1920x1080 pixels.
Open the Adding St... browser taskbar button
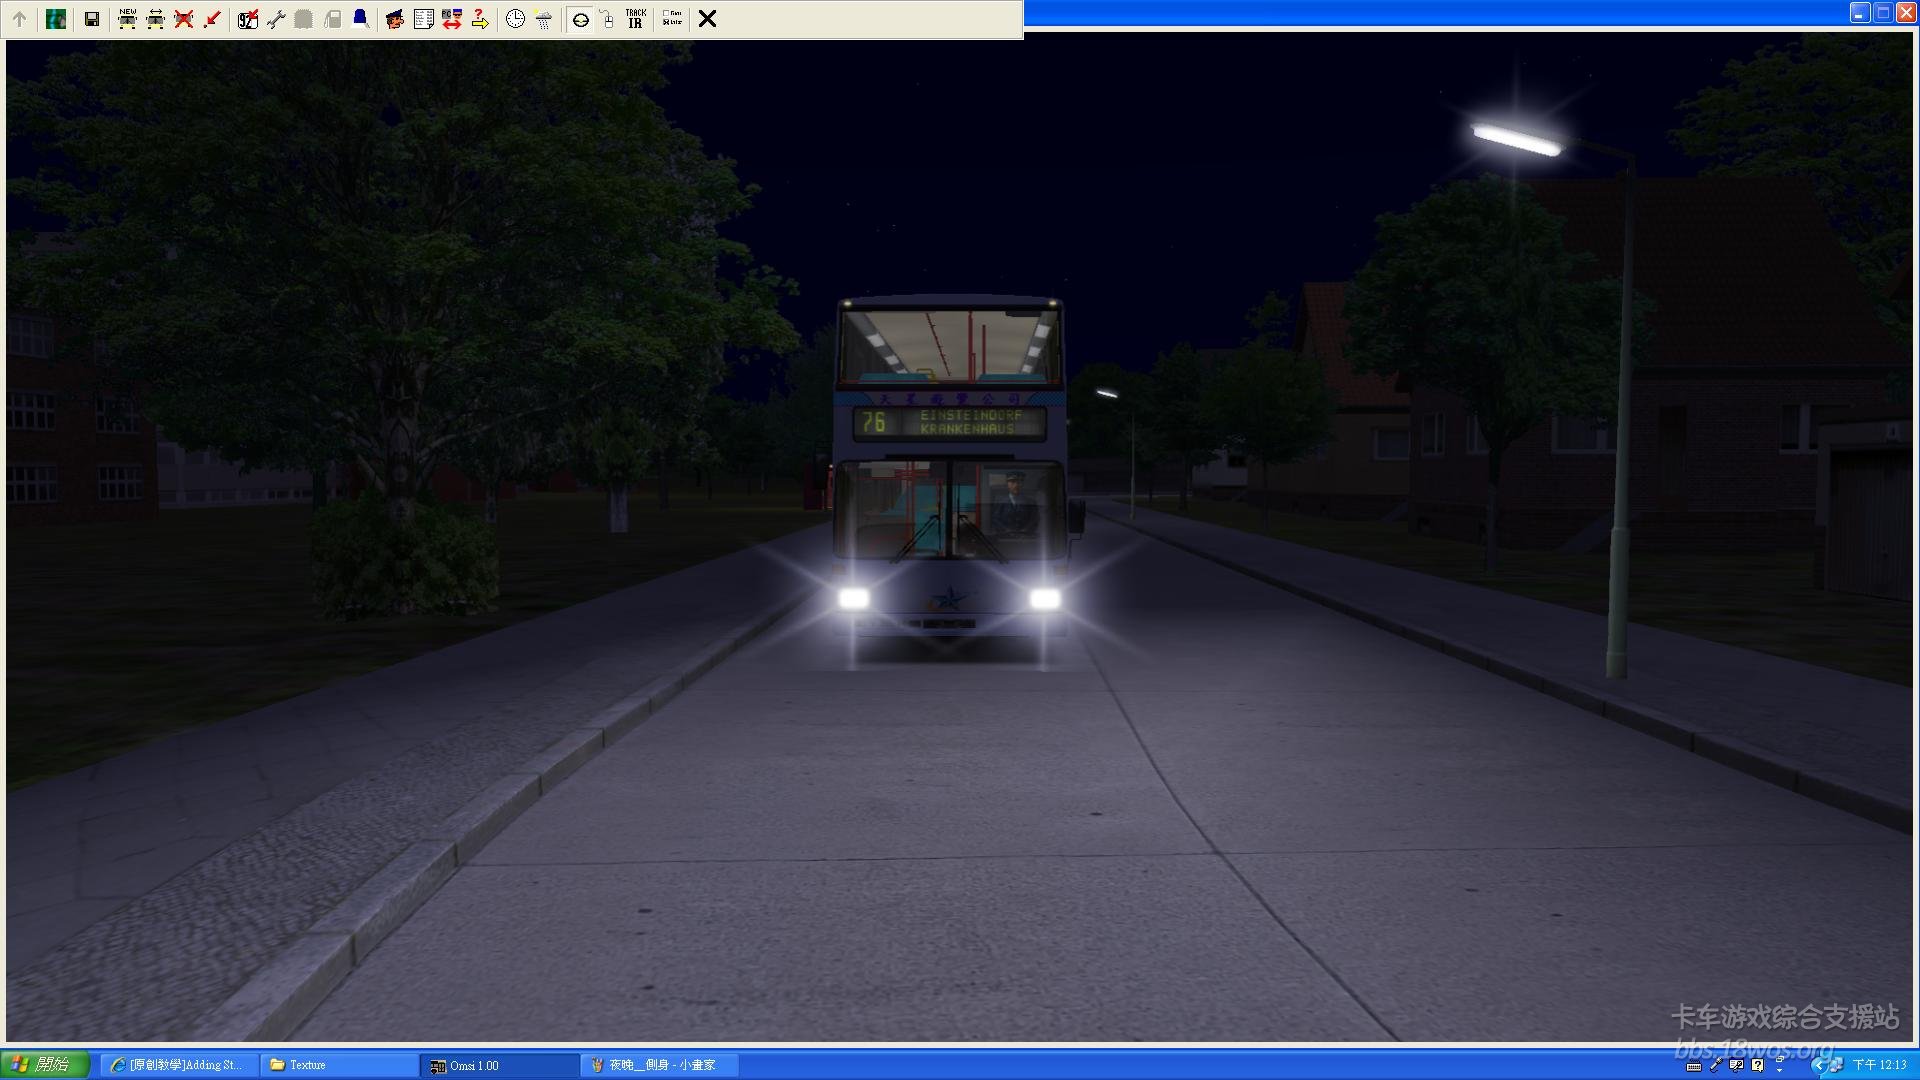pos(180,1065)
